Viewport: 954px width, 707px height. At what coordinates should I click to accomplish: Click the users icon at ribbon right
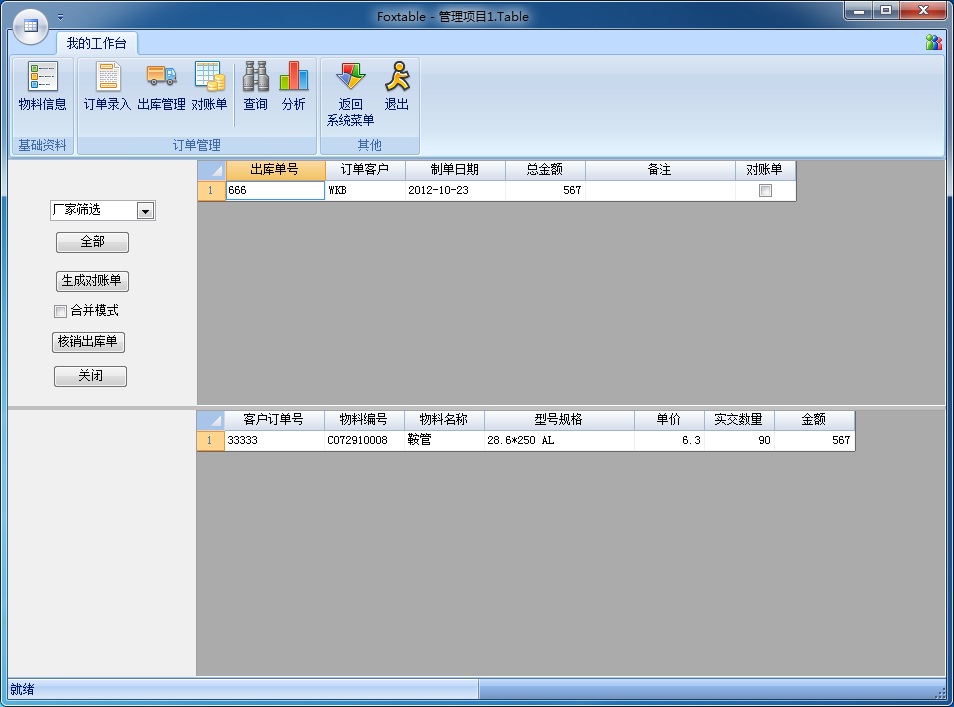tap(933, 42)
